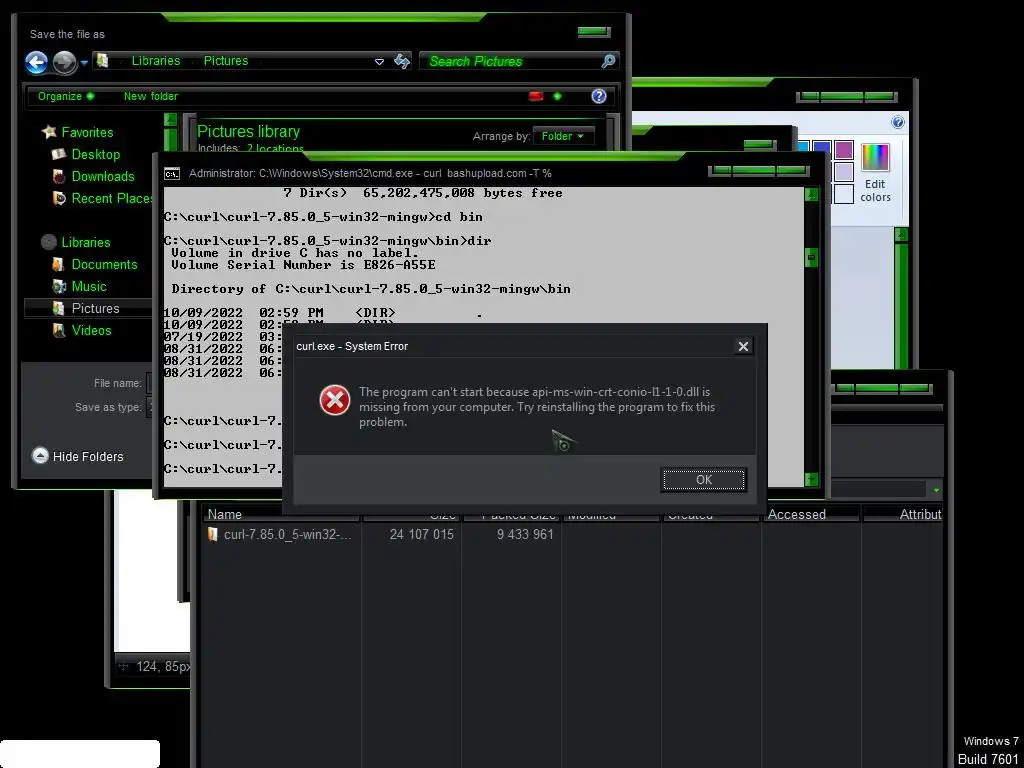Select Pictures in the address breadcrumb
Screen dimensions: 1024x768
pos(225,61)
